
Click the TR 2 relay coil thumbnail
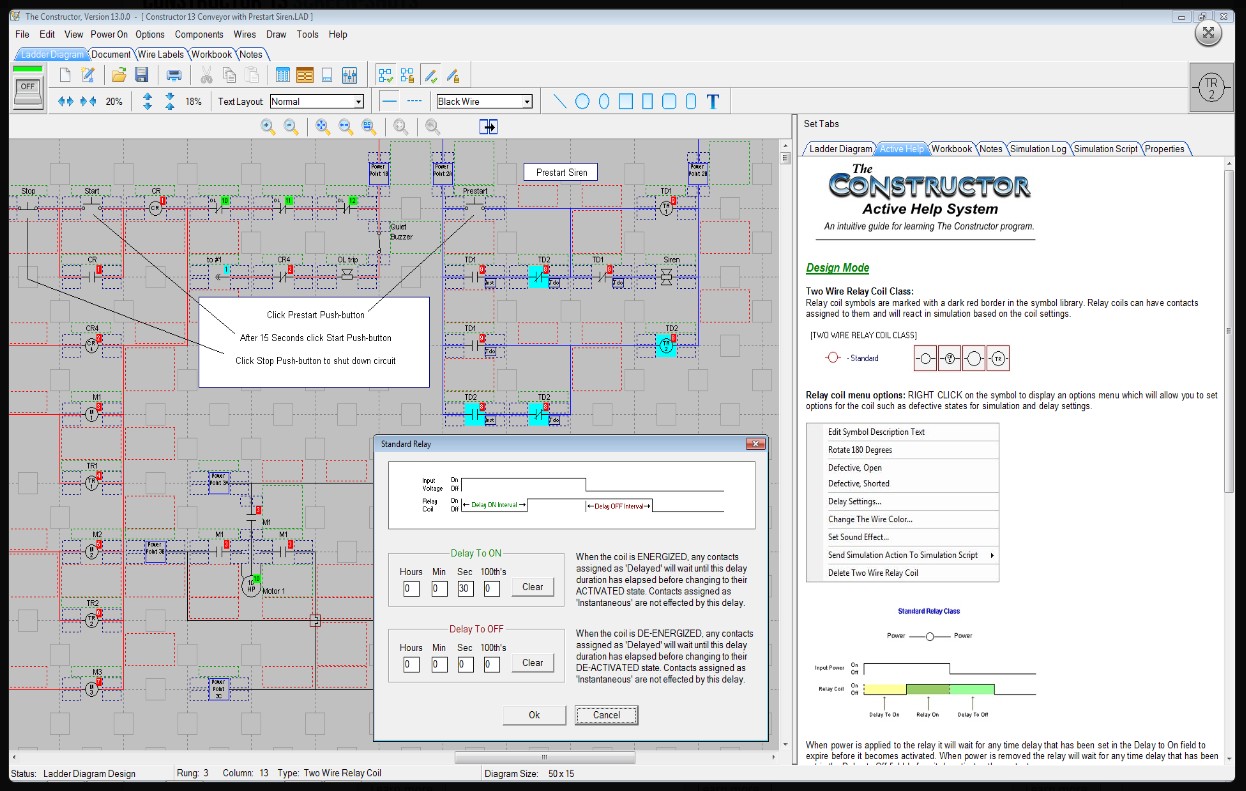[x=1211, y=88]
